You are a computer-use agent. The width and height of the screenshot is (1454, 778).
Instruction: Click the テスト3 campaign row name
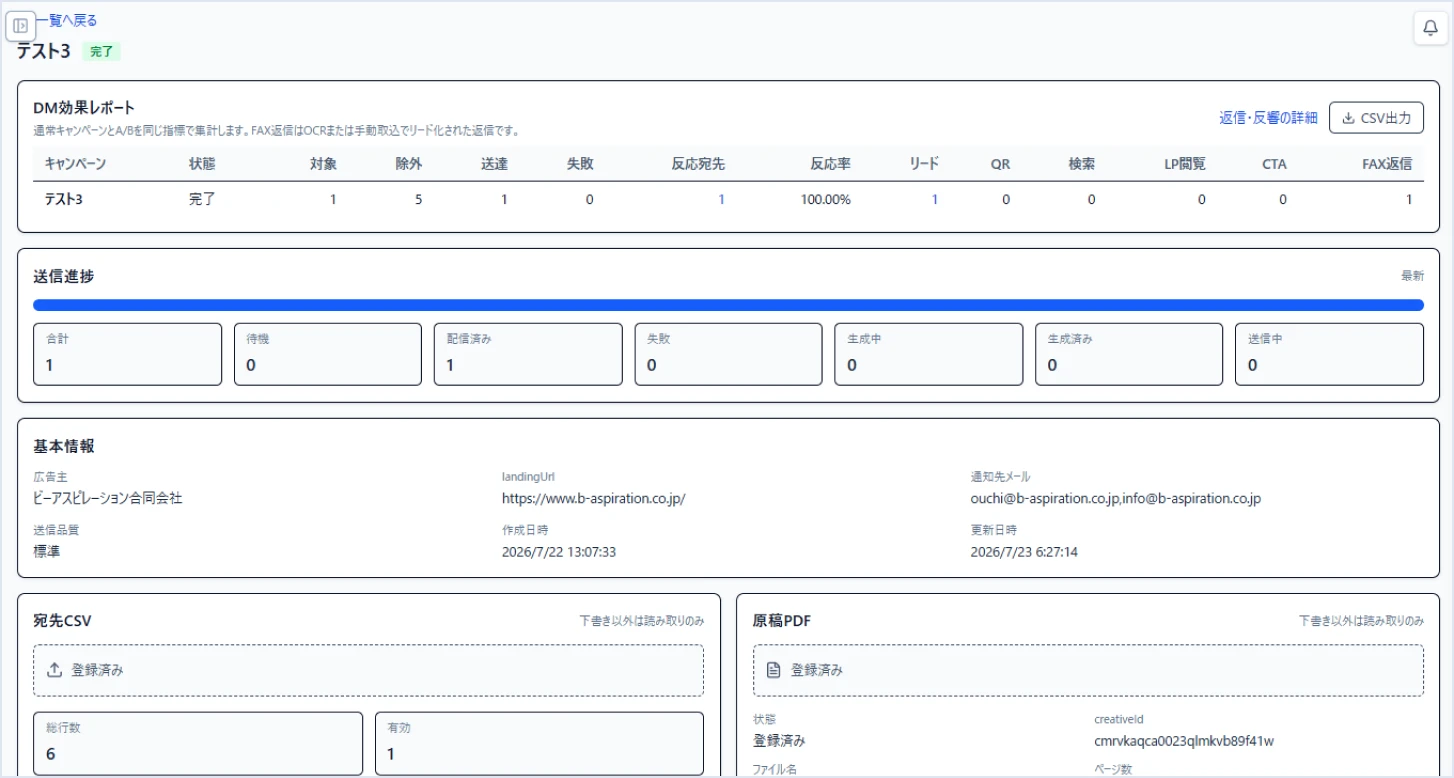[x=63, y=199]
